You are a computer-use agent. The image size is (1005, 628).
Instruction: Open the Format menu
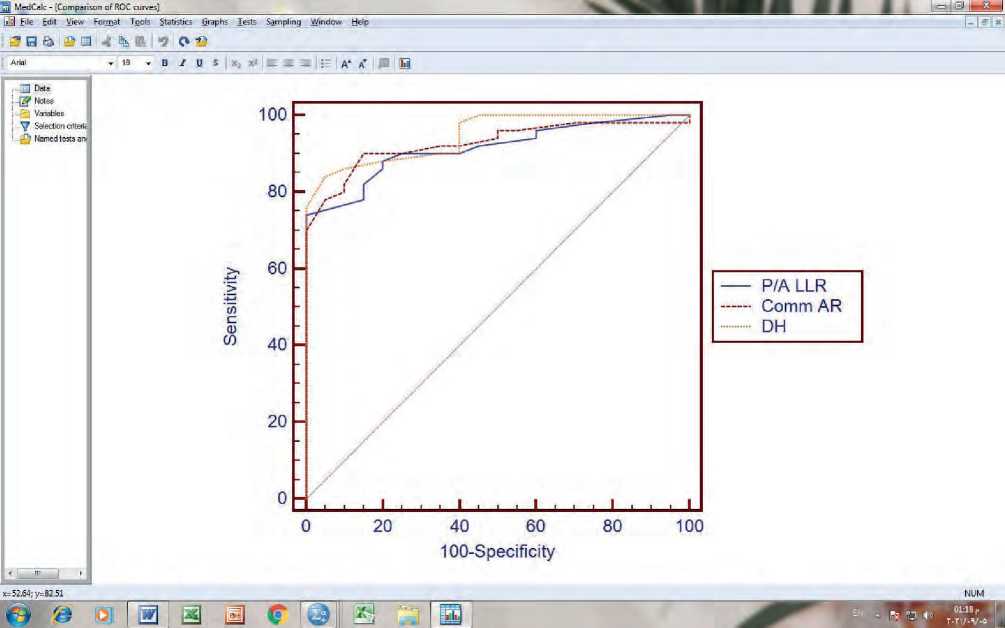click(106, 22)
